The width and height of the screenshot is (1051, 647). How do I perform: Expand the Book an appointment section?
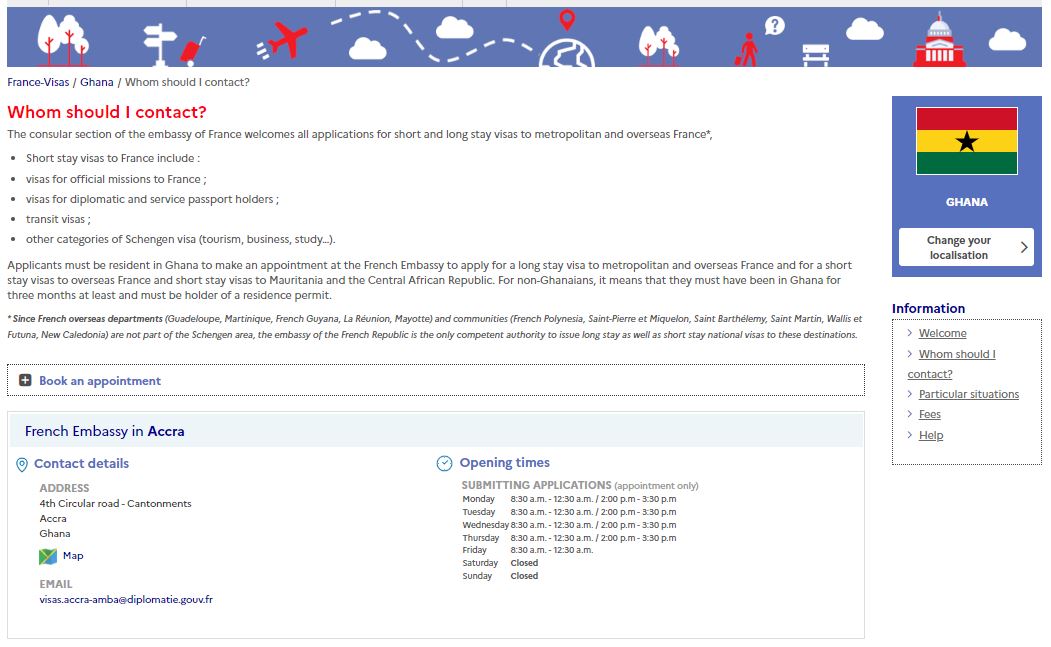click(x=436, y=380)
